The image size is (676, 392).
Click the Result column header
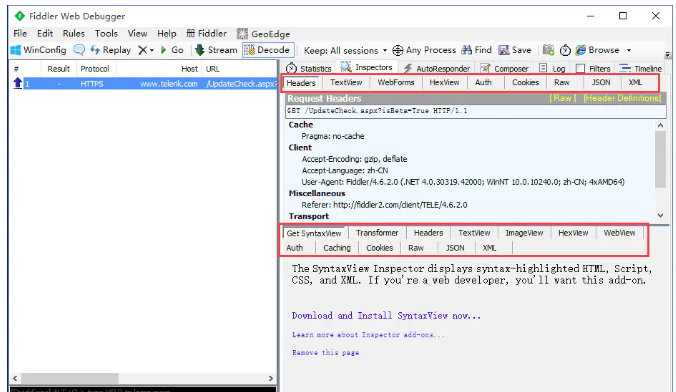(59, 69)
